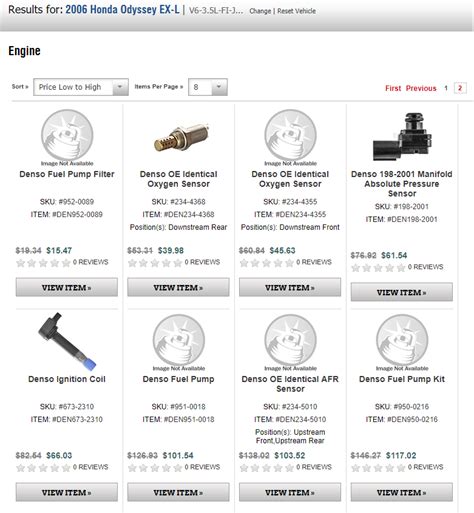Click the sale price $15.47
This screenshot has width=474, height=513.
59,250
